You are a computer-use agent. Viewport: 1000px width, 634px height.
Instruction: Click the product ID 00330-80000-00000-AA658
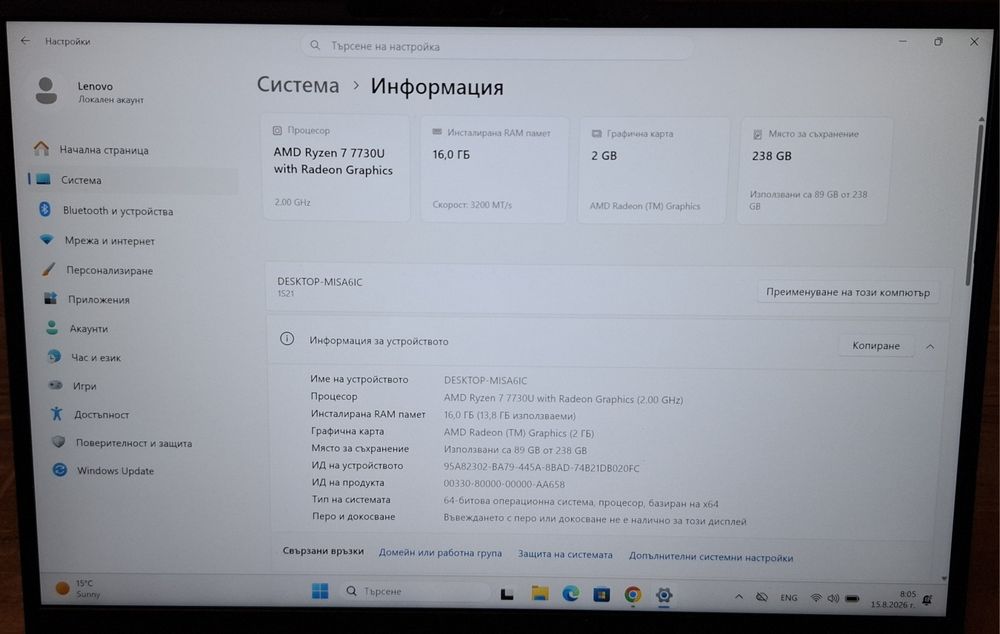[504, 484]
